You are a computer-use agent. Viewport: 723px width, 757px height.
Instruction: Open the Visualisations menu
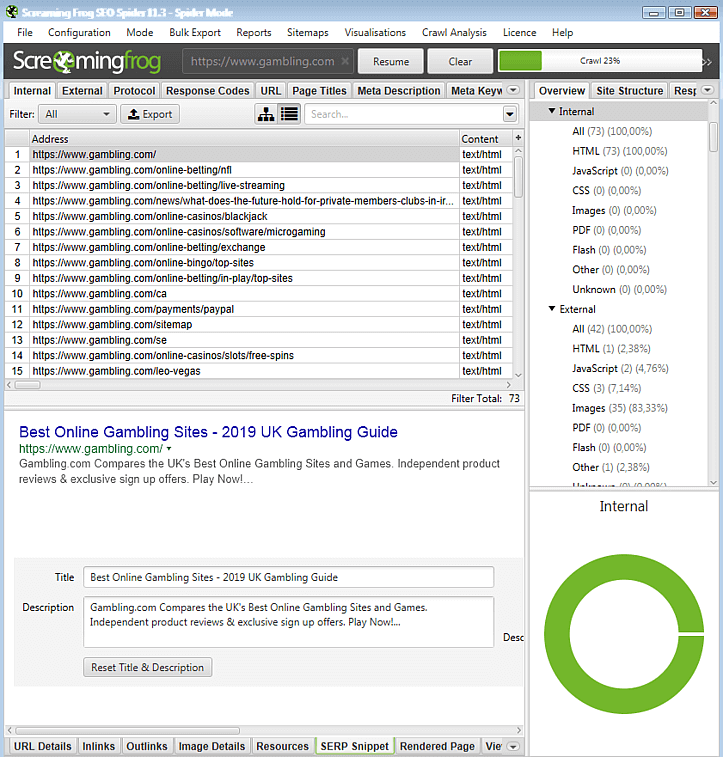pyautogui.click(x=375, y=32)
